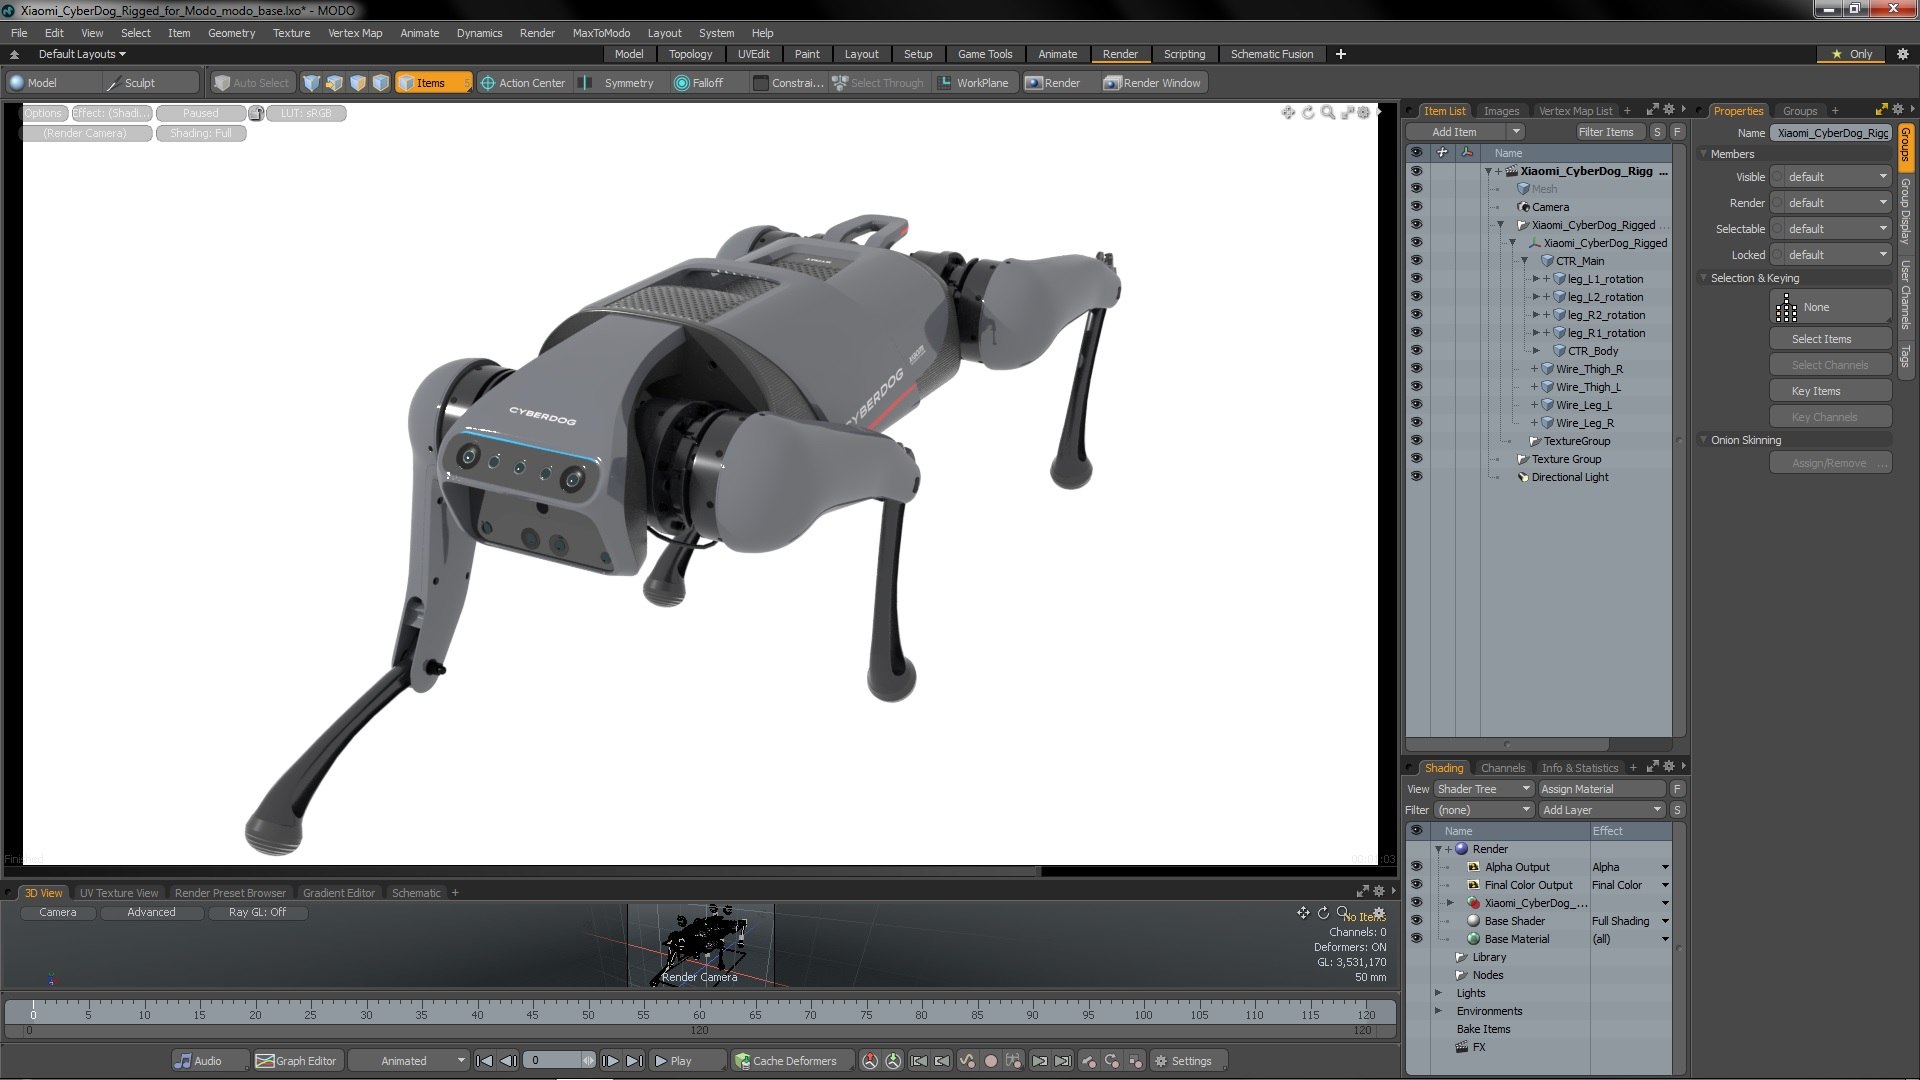Toggle visibility of Wire_Thigh_R
This screenshot has width=1920, height=1080.
point(1416,369)
